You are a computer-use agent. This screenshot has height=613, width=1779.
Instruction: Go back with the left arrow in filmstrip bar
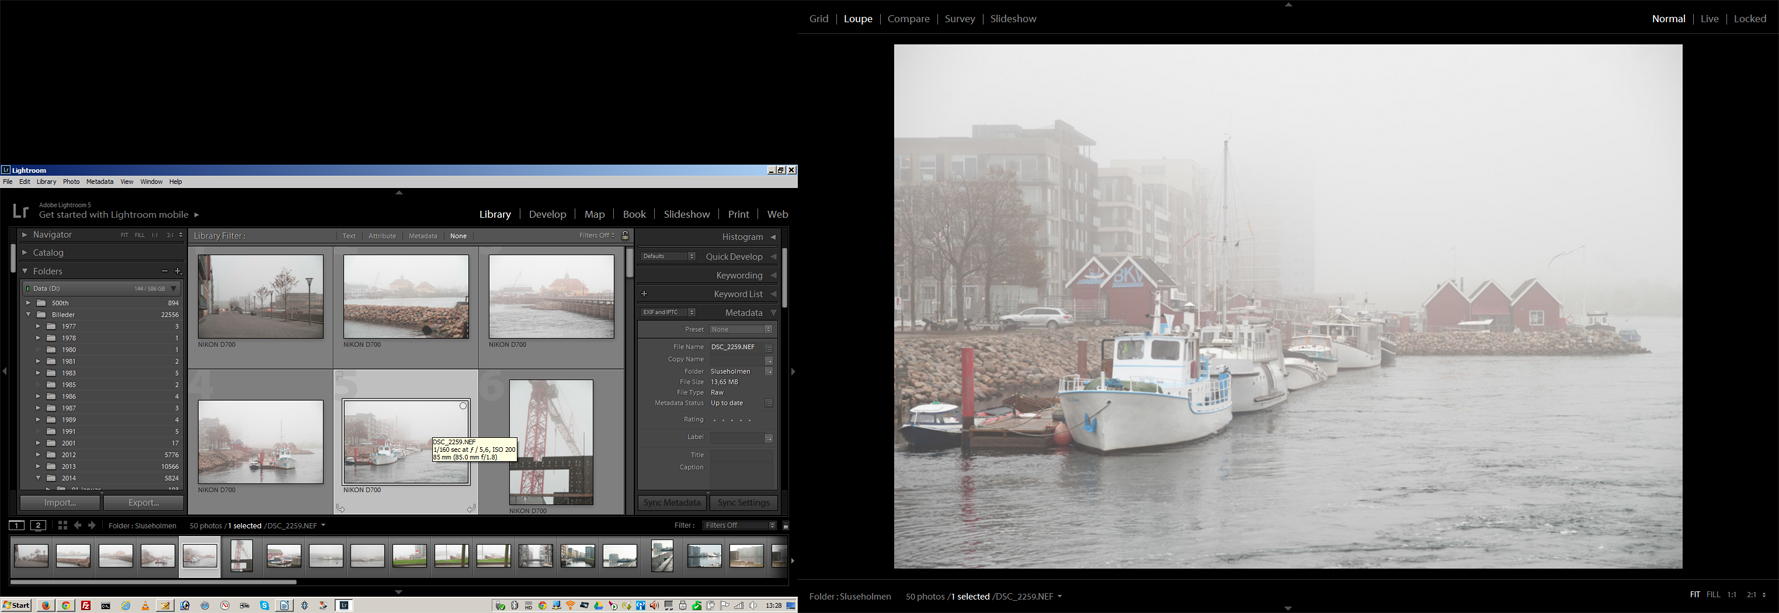(78, 525)
